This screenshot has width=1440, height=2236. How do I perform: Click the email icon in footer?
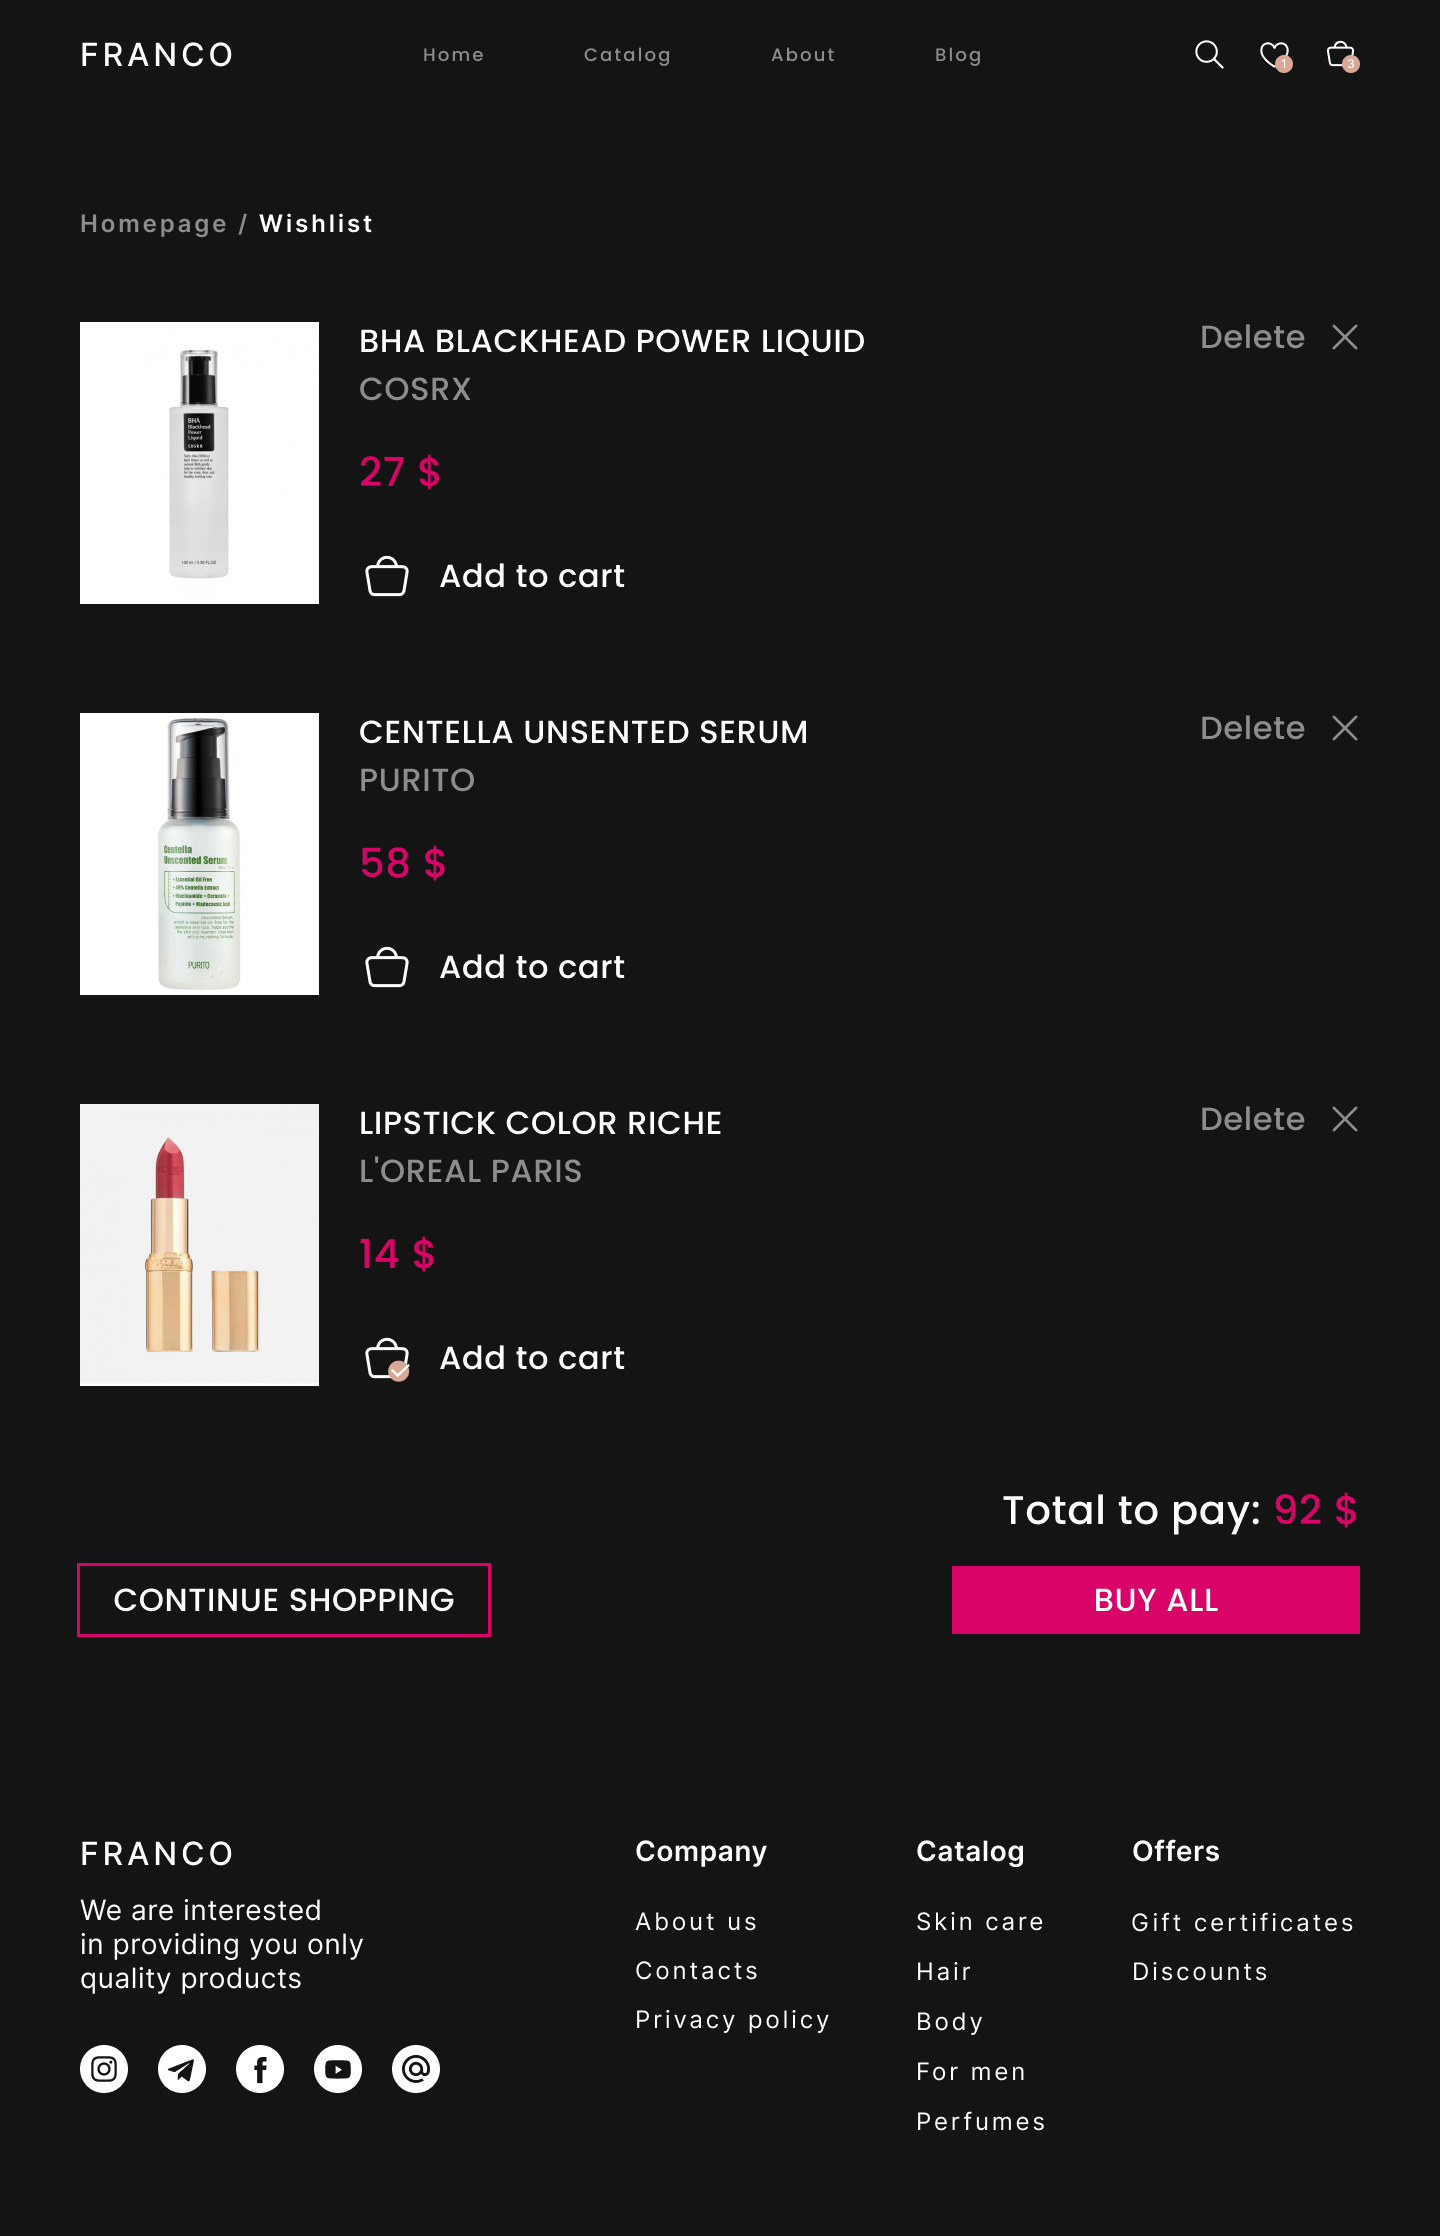coord(416,2069)
